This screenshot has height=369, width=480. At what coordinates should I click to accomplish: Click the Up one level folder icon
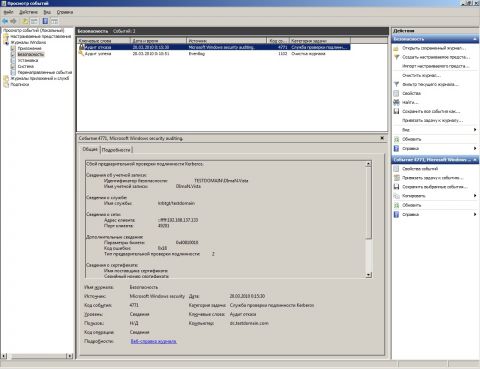coord(25,21)
